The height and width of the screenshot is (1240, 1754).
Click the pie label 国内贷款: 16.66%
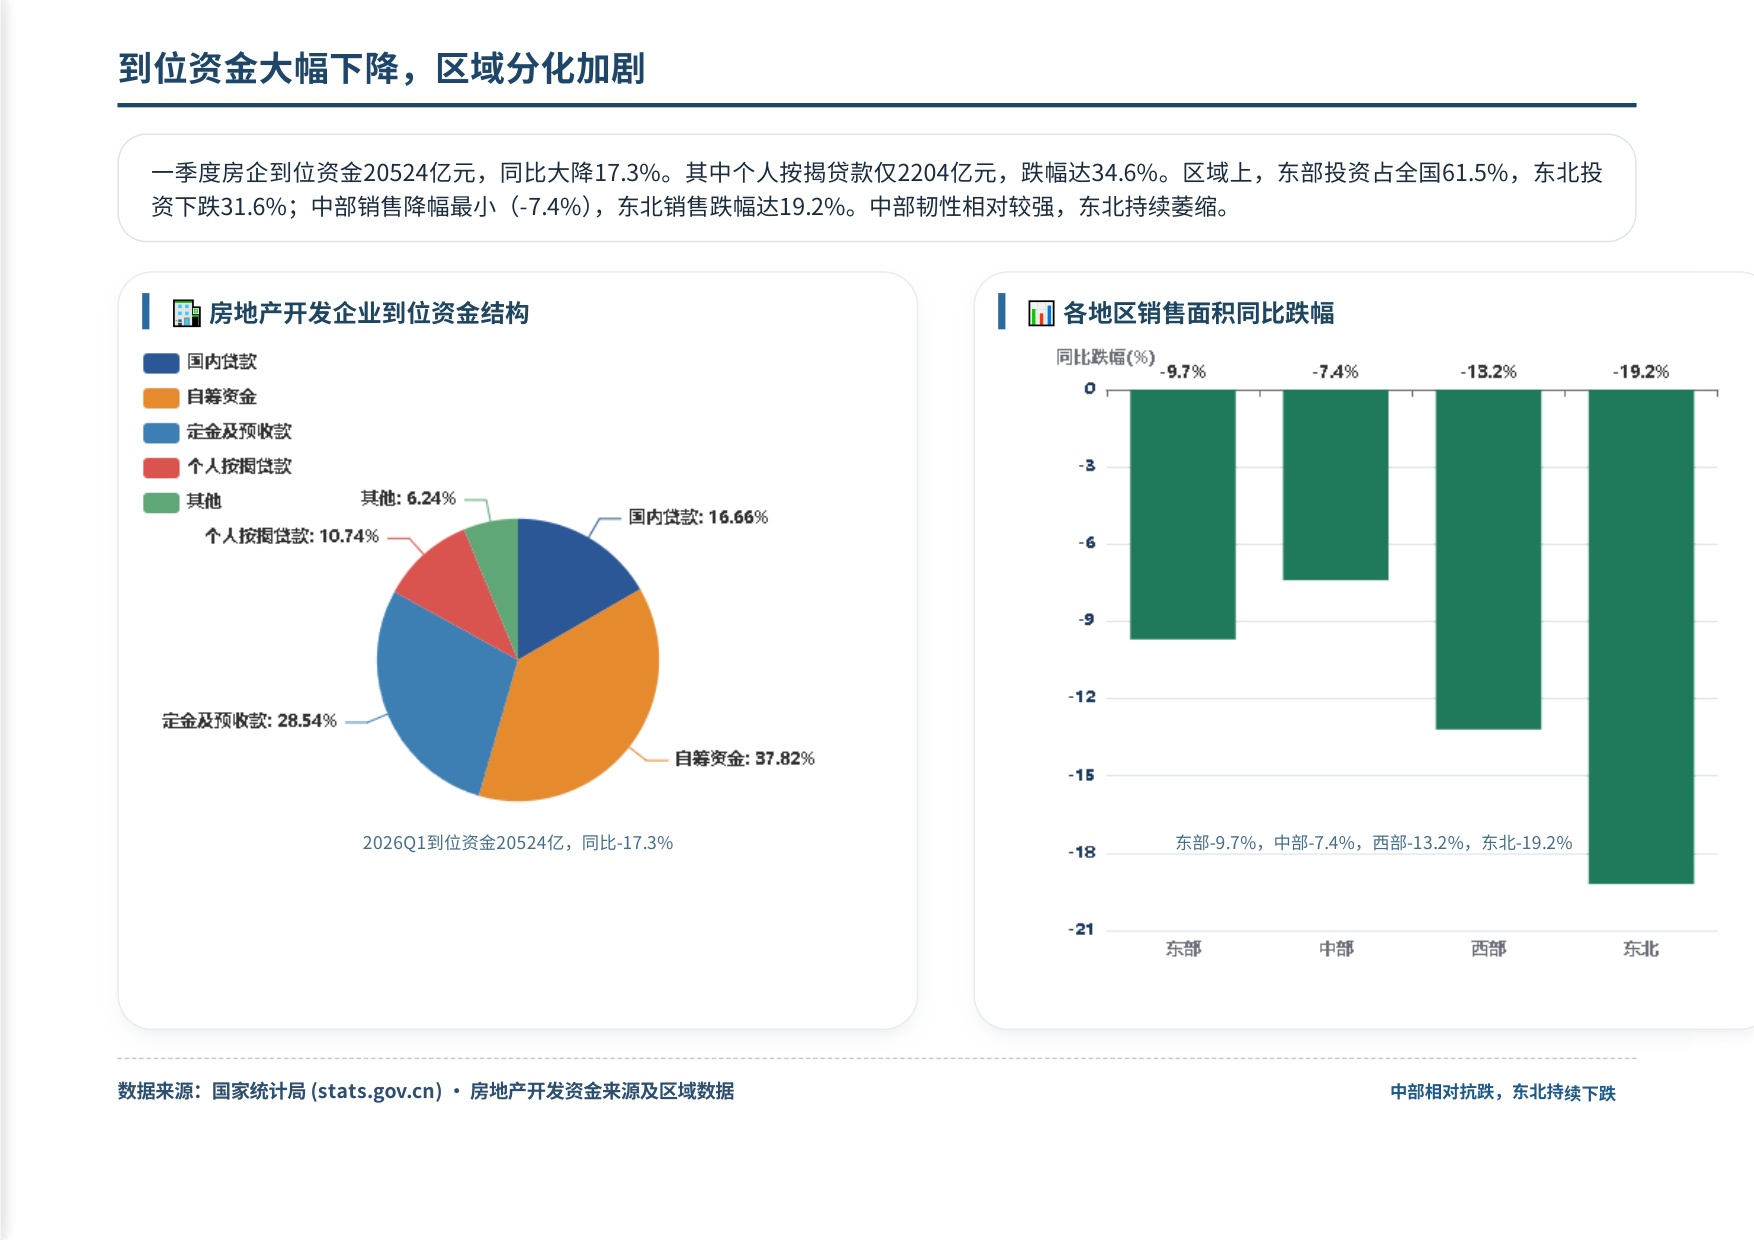click(x=698, y=517)
